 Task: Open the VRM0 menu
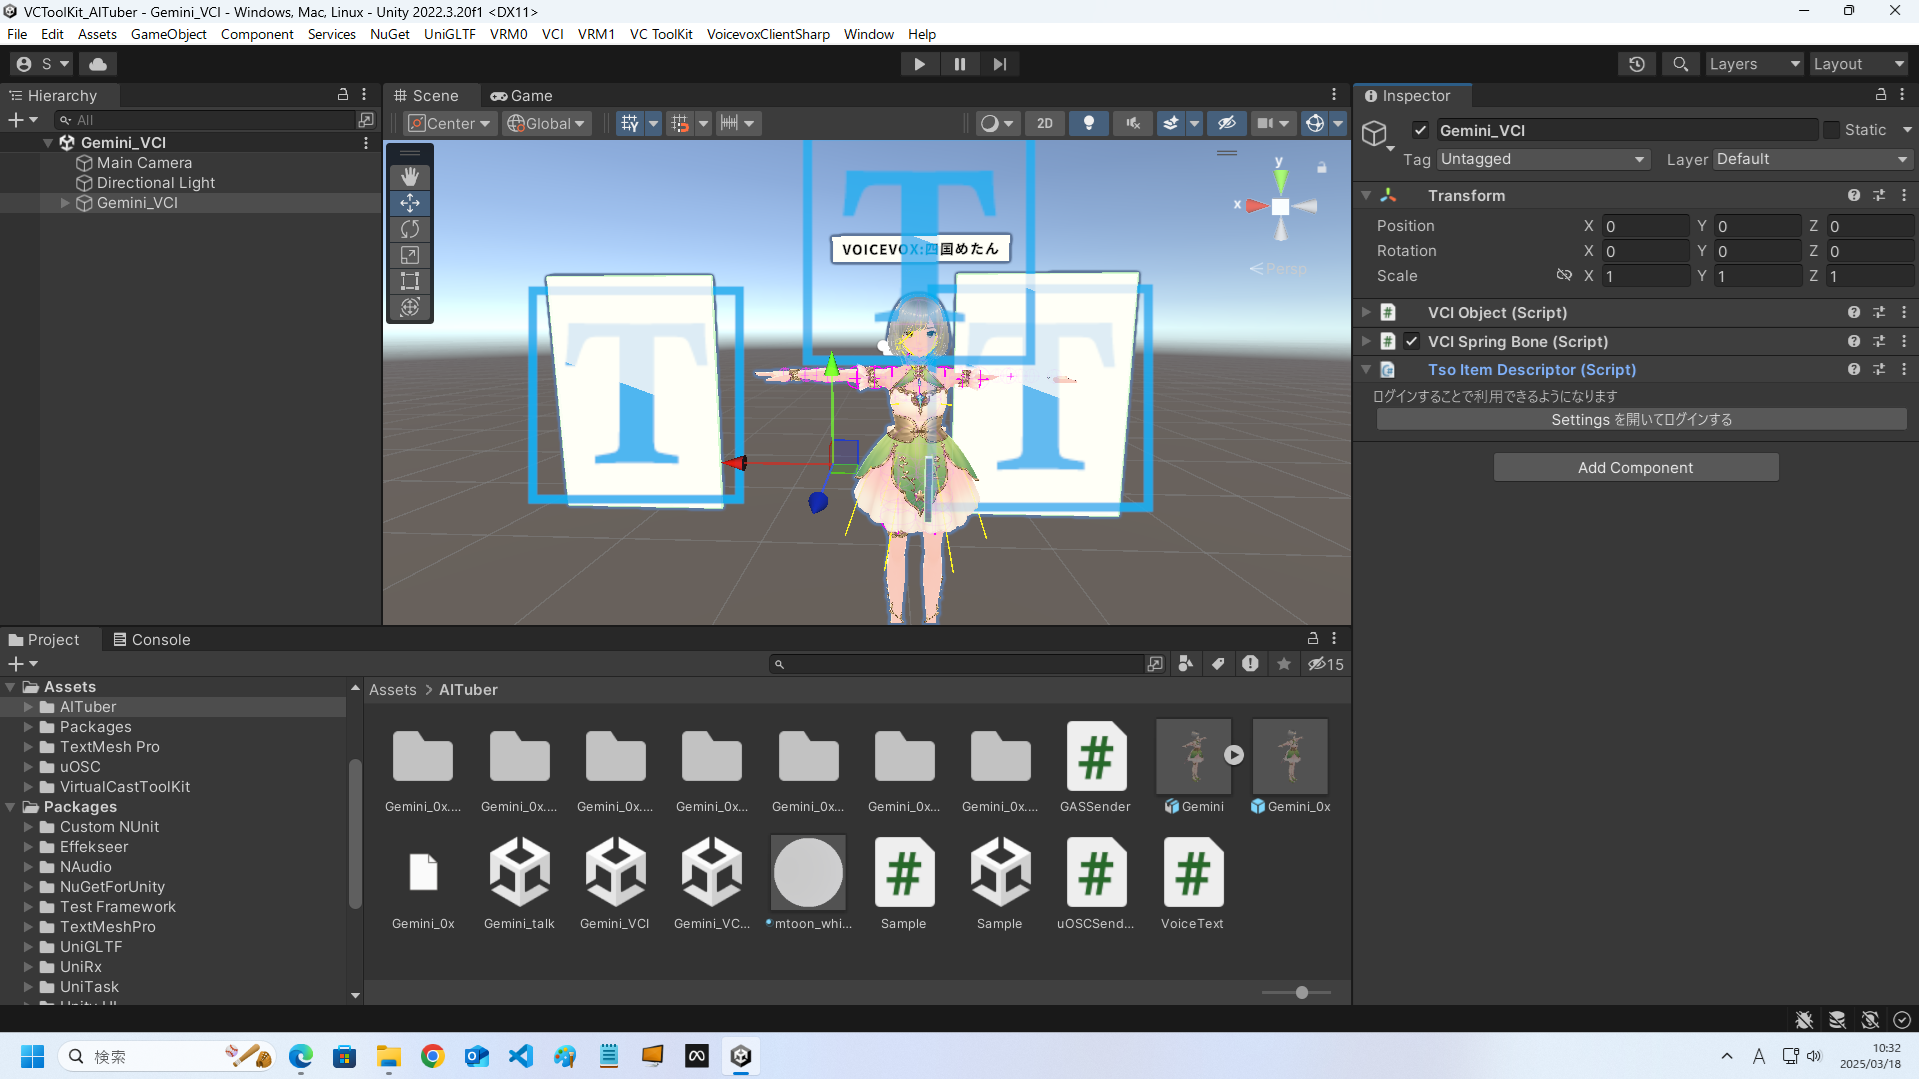tap(508, 34)
